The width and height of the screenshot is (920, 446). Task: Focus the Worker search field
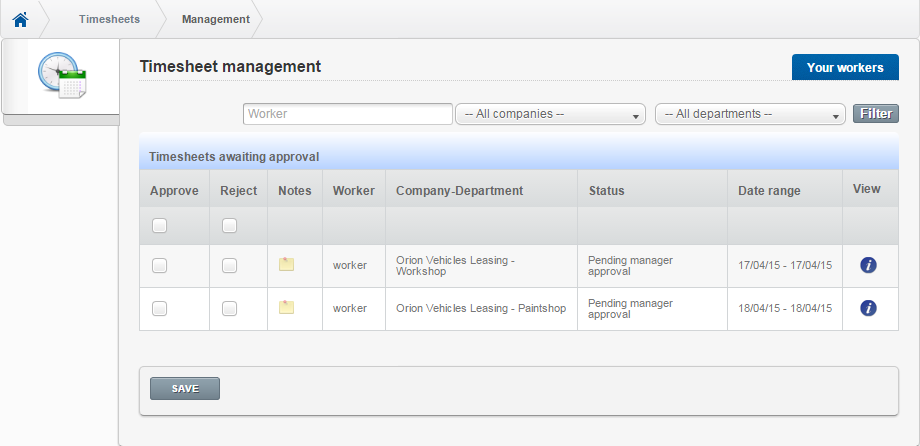(x=348, y=114)
